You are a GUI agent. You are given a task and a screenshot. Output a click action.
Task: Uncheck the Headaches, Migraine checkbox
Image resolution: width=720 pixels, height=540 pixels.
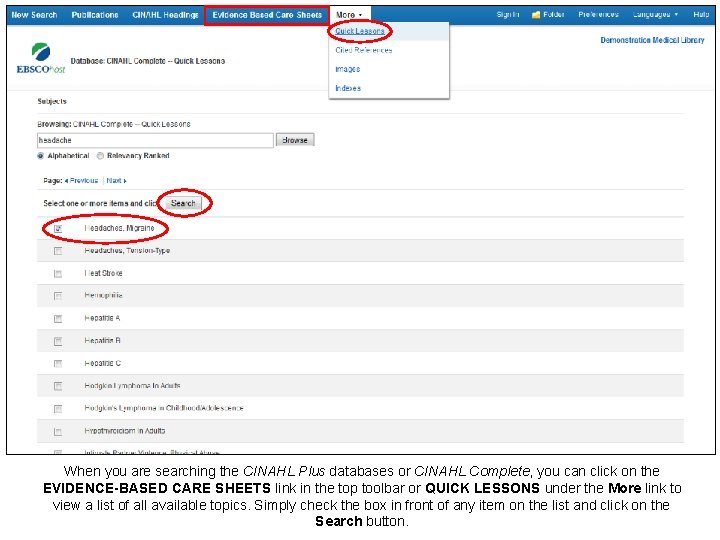[x=58, y=228]
